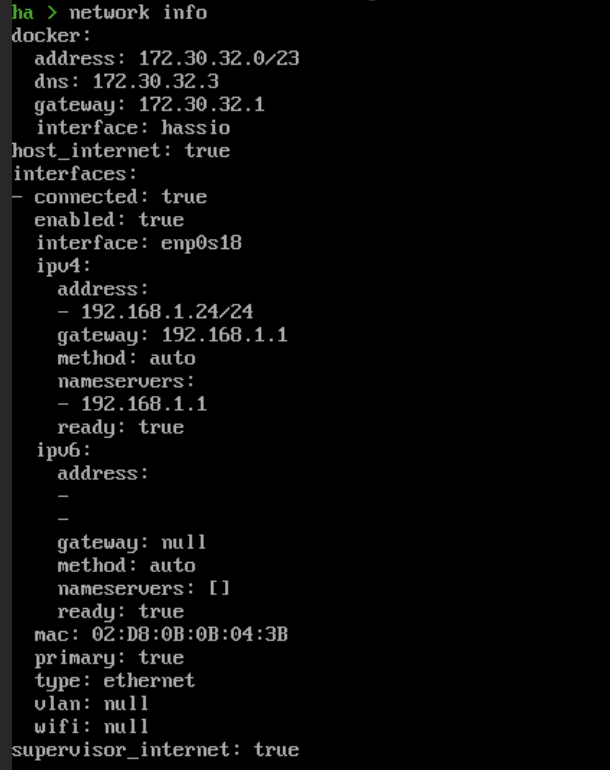This screenshot has height=770, width=610.
Task: Select IPv4 address 192.168.1.24/24
Action: (x=167, y=312)
